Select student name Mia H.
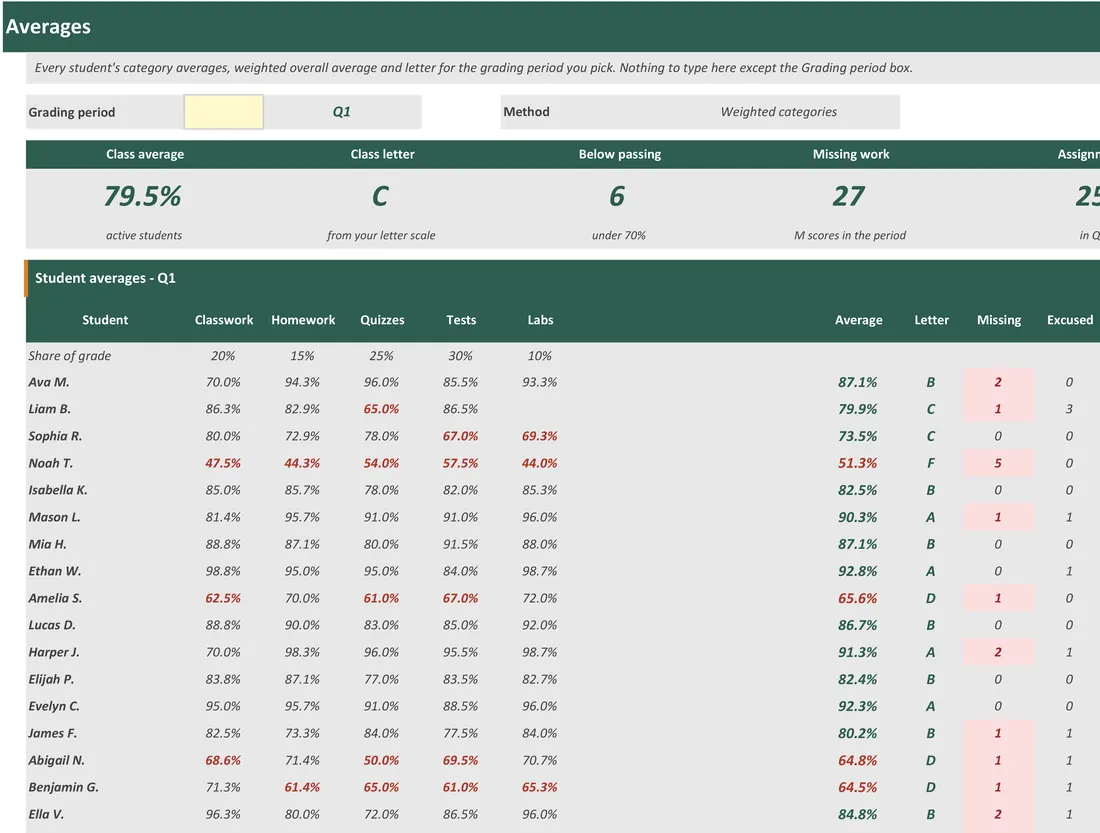Image resolution: width=1100 pixels, height=833 pixels. (x=47, y=545)
